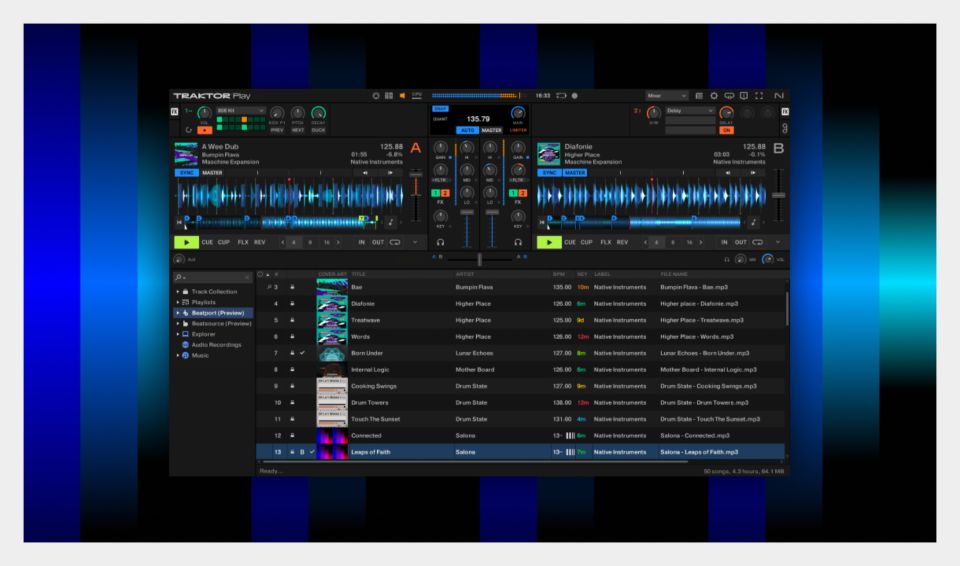Screen dimensions: 960x566
Task: Open the Delay effect selector dropdown
Action: tap(689, 111)
